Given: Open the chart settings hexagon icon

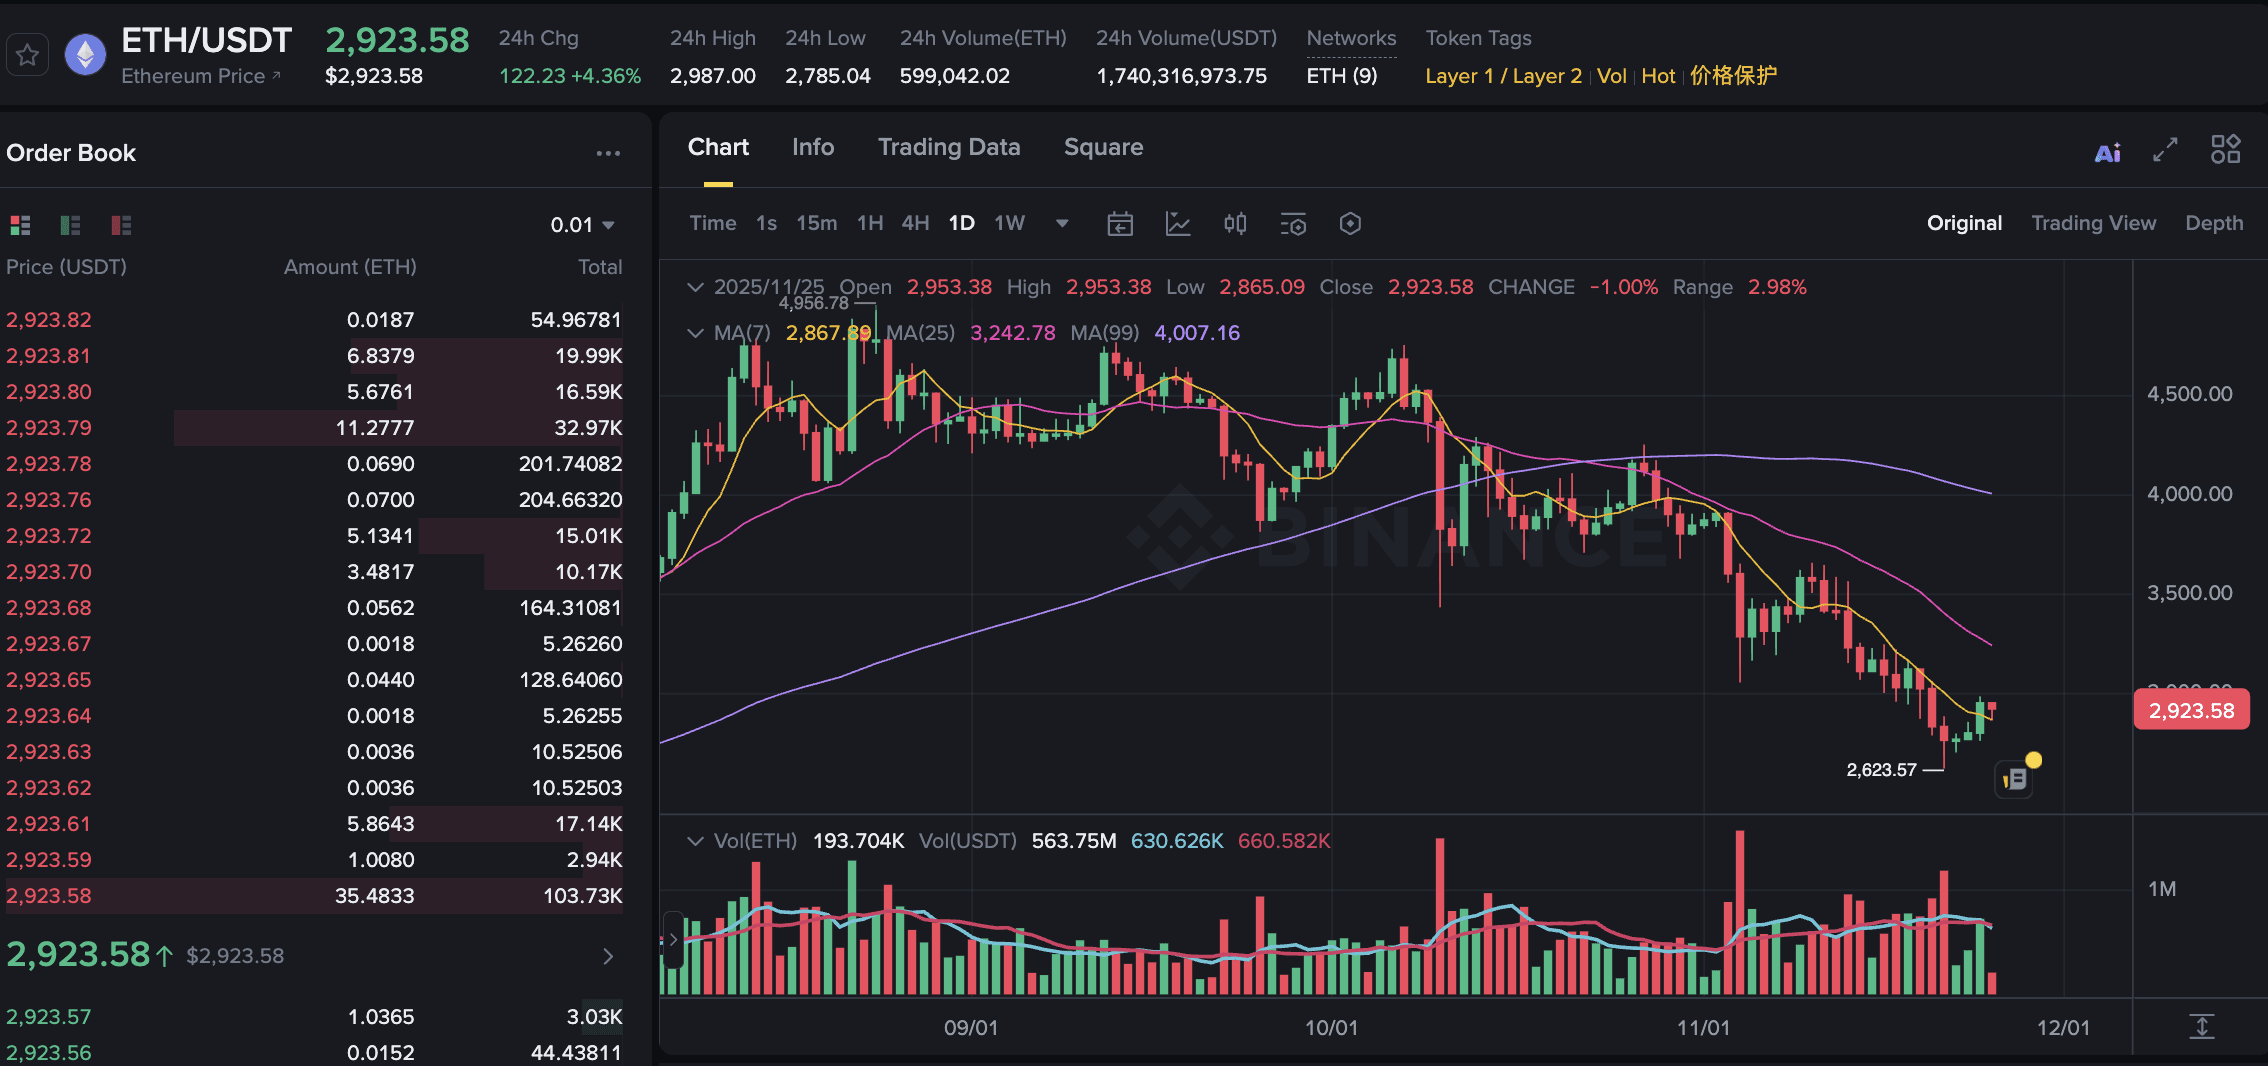Looking at the screenshot, I should point(1349,223).
